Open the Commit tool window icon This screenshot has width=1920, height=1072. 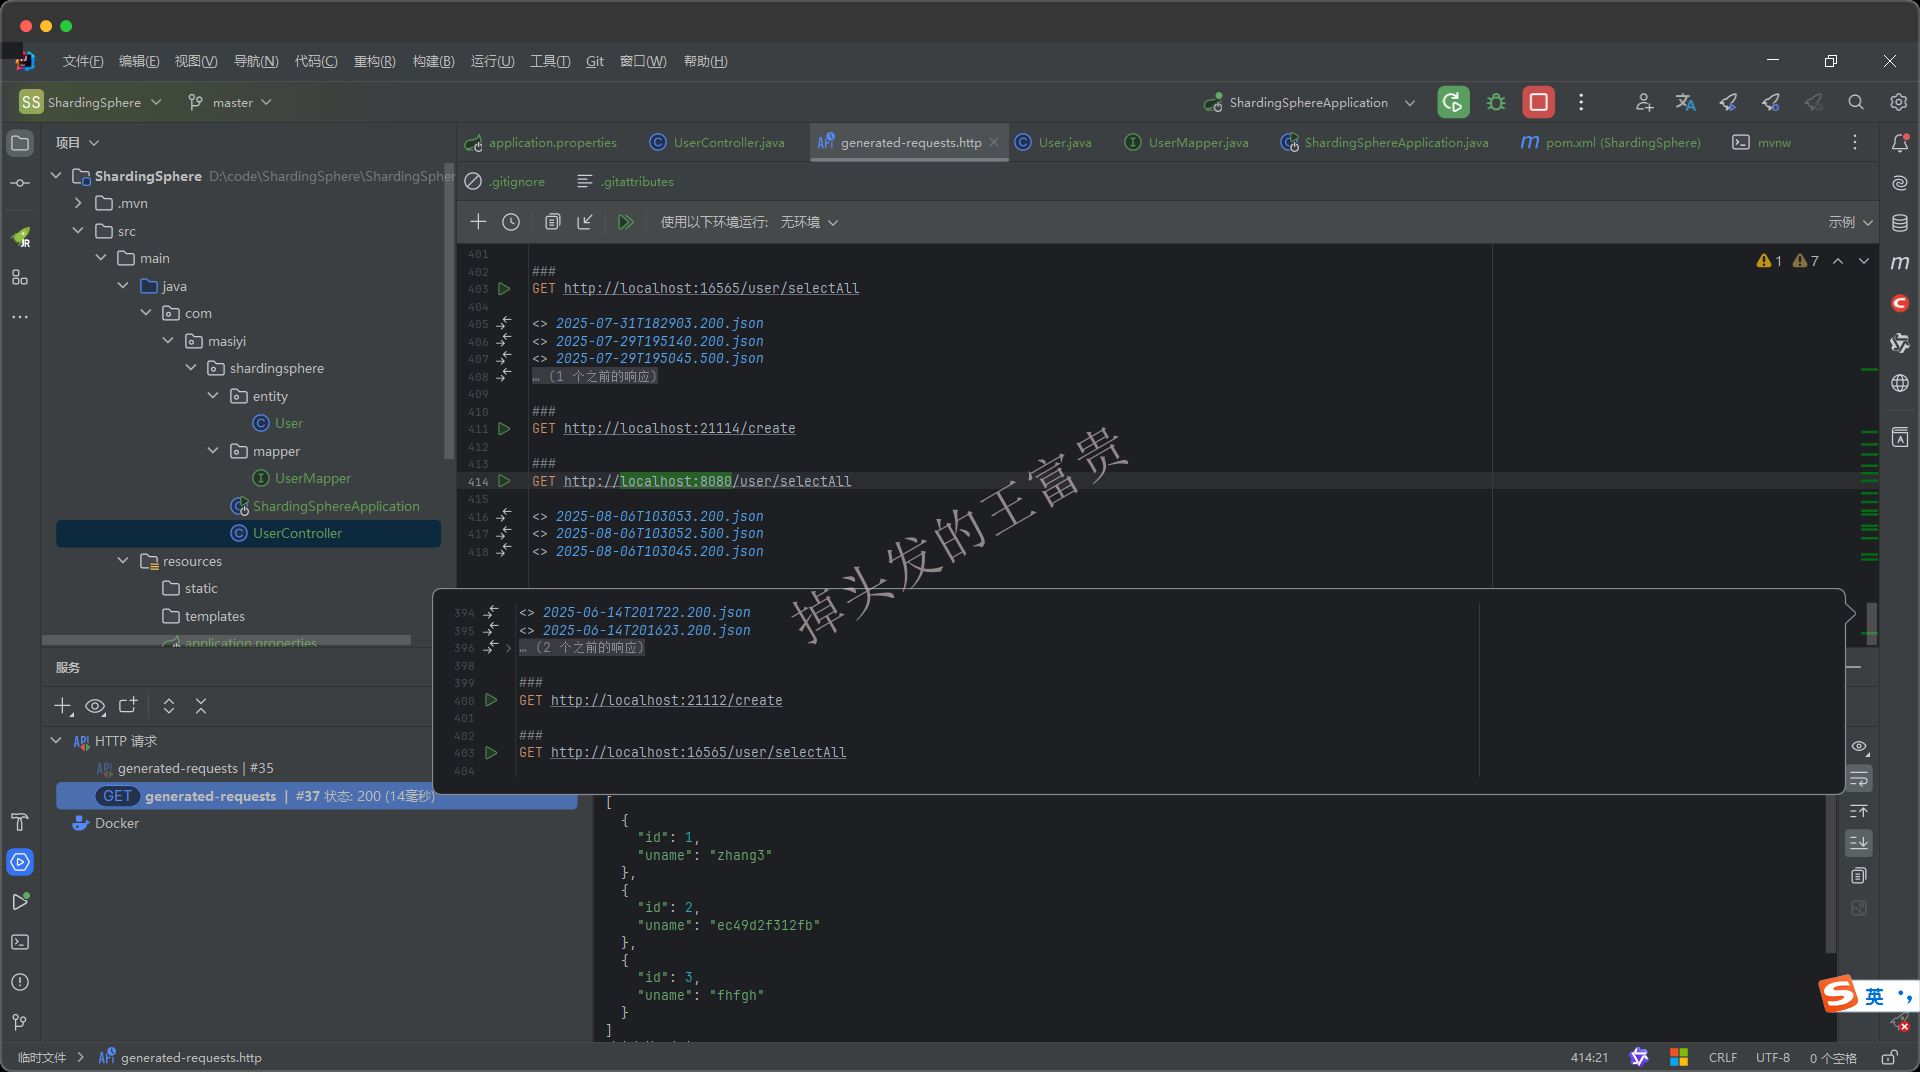click(x=20, y=183)
